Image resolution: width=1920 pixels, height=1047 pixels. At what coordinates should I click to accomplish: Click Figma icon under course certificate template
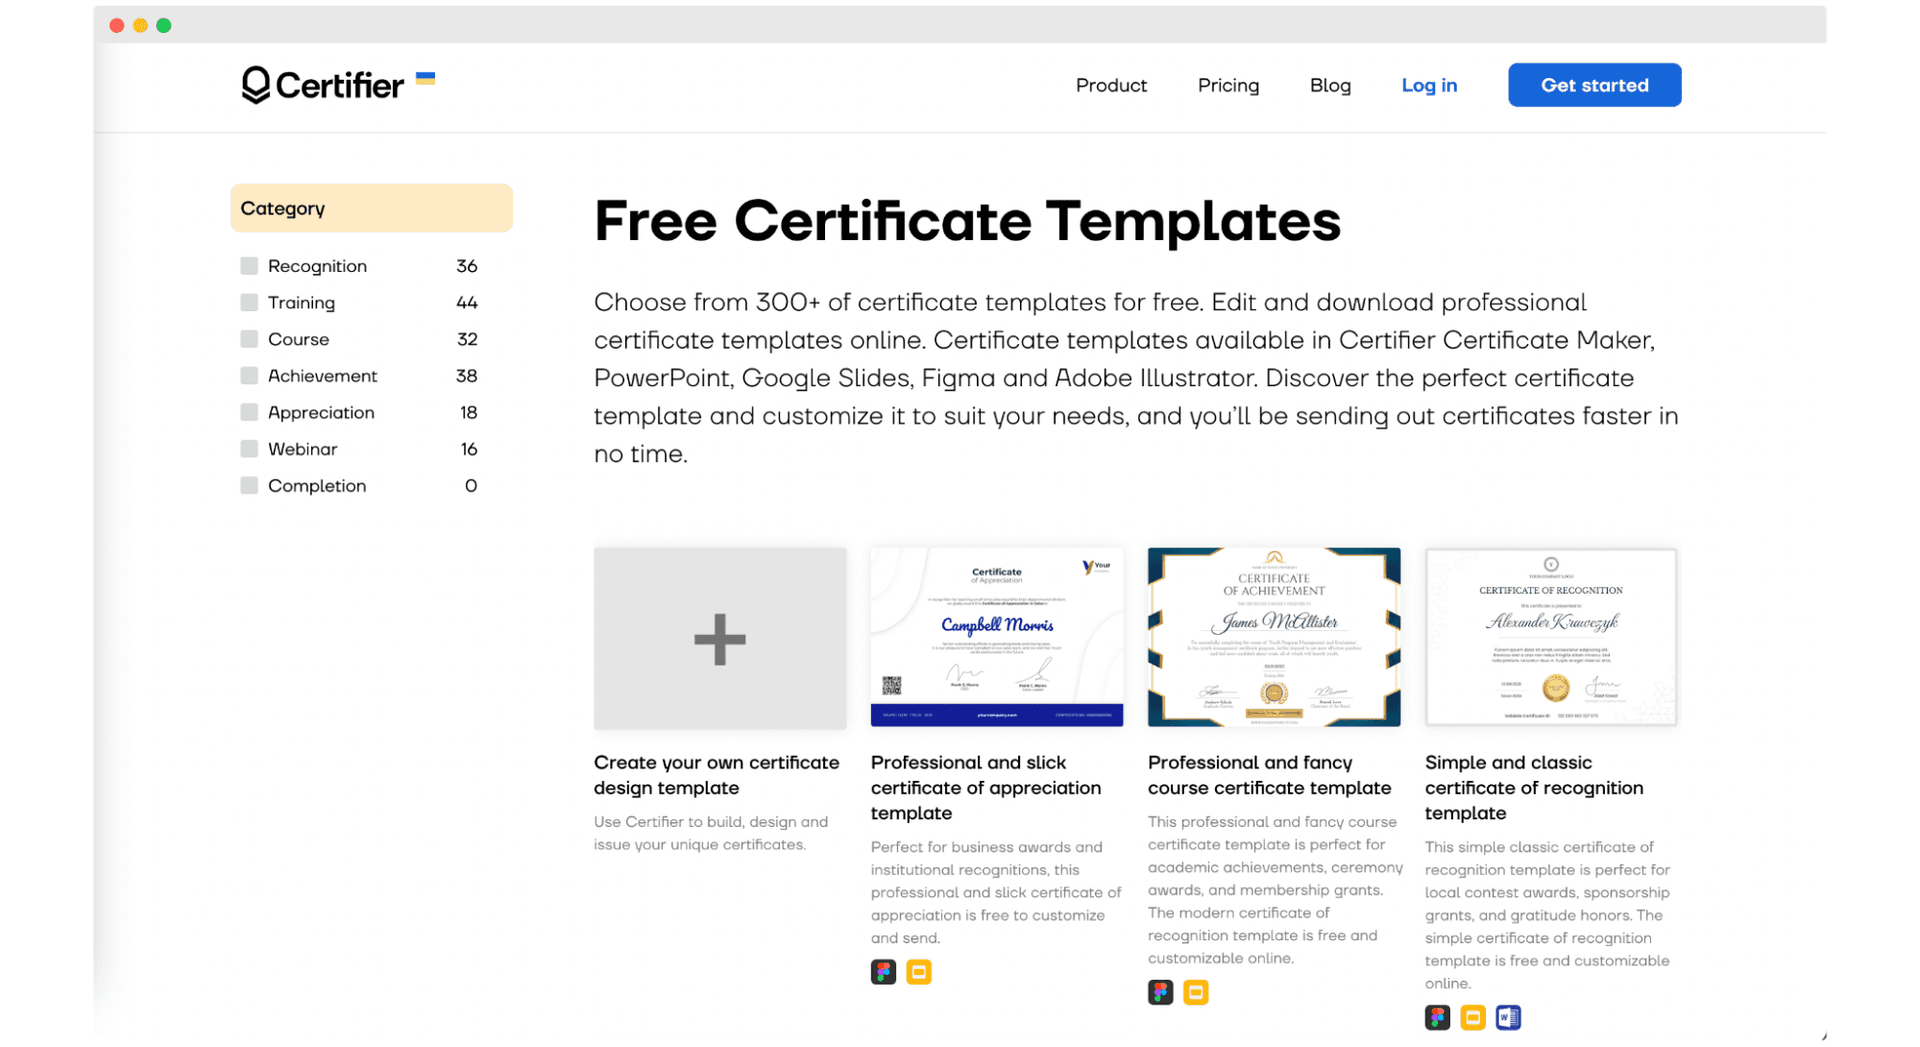click(1160, 992)
